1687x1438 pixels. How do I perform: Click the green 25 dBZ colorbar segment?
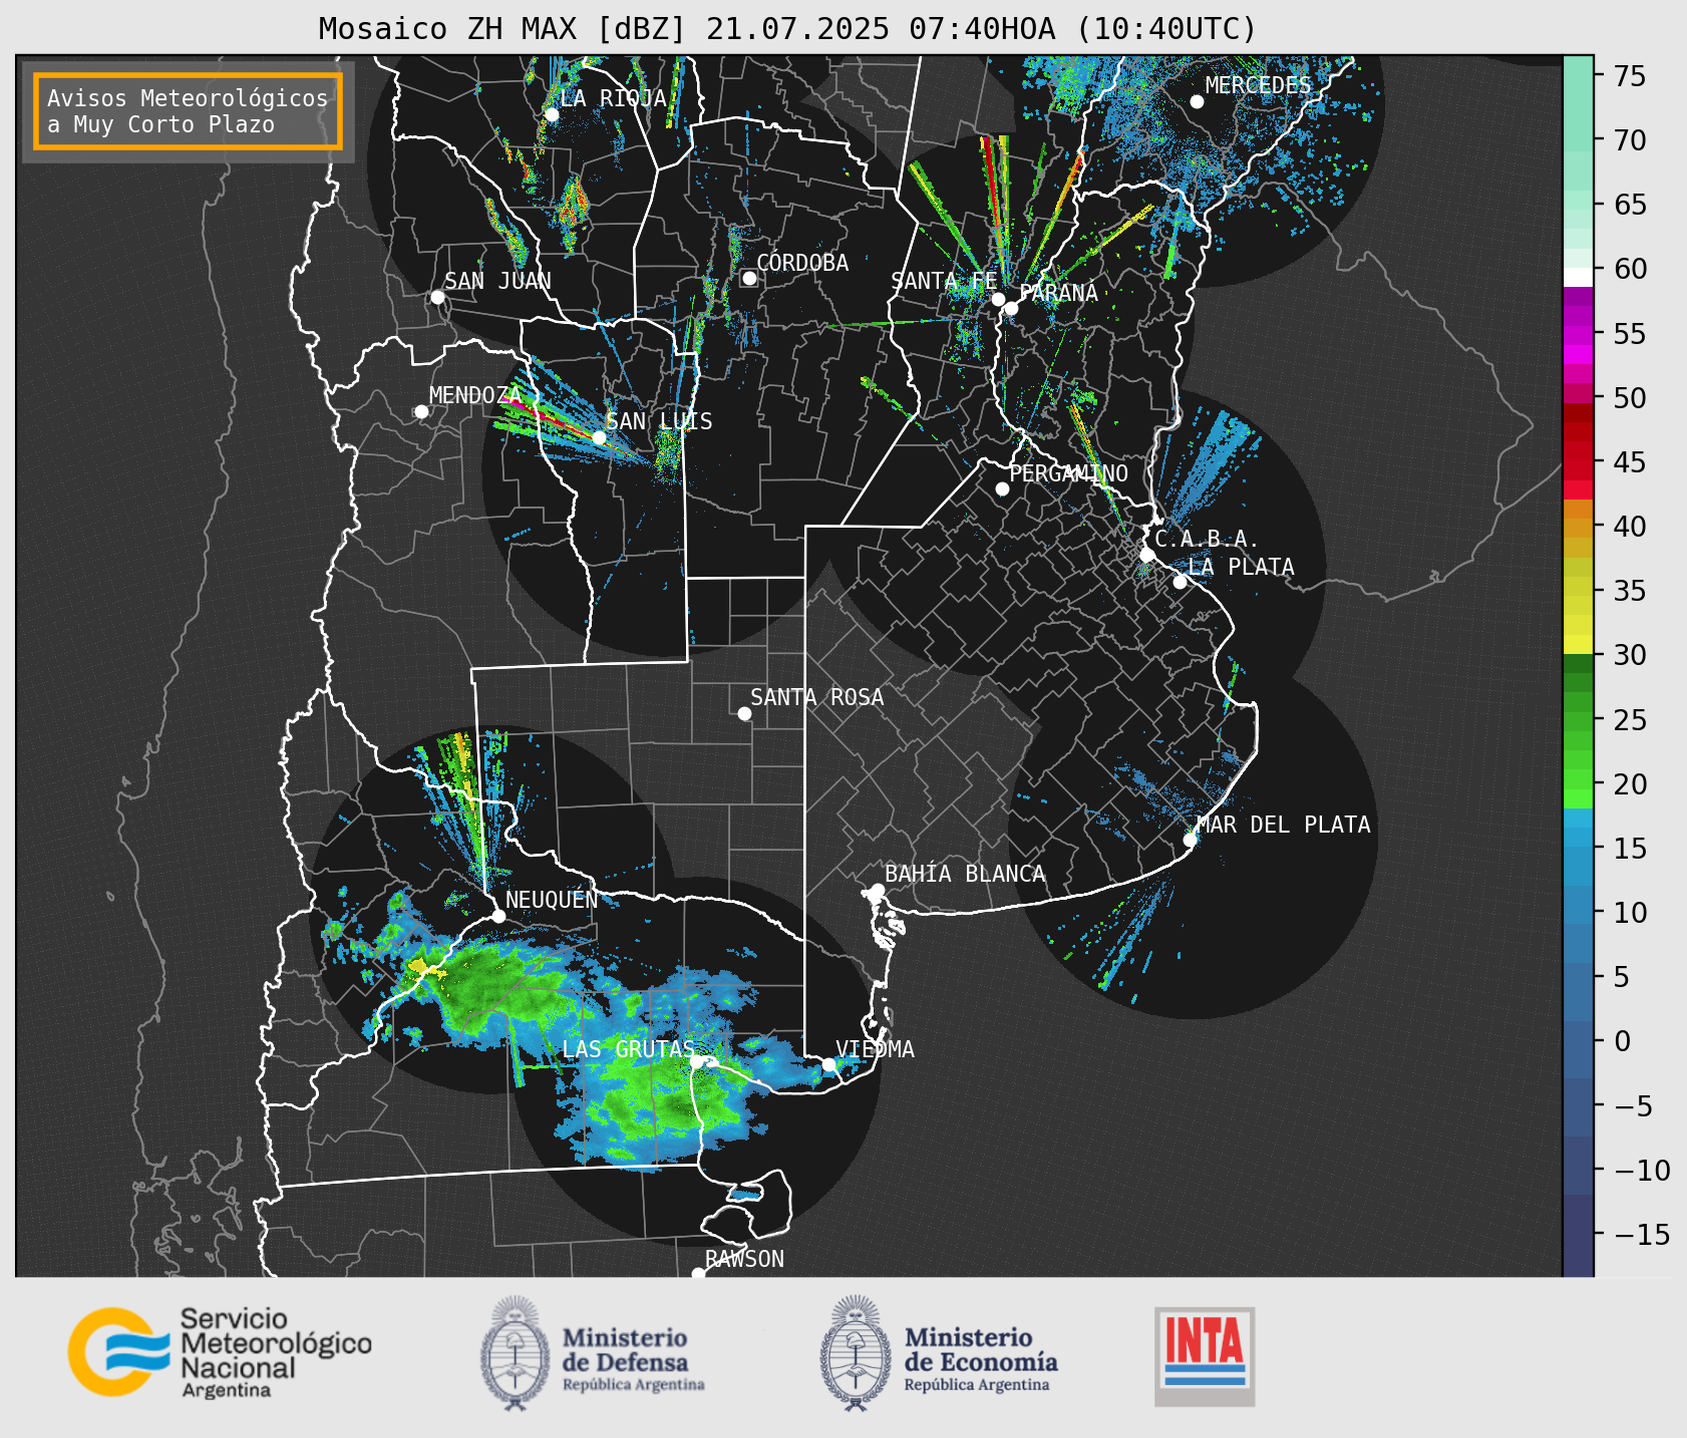click(1578, 720)
